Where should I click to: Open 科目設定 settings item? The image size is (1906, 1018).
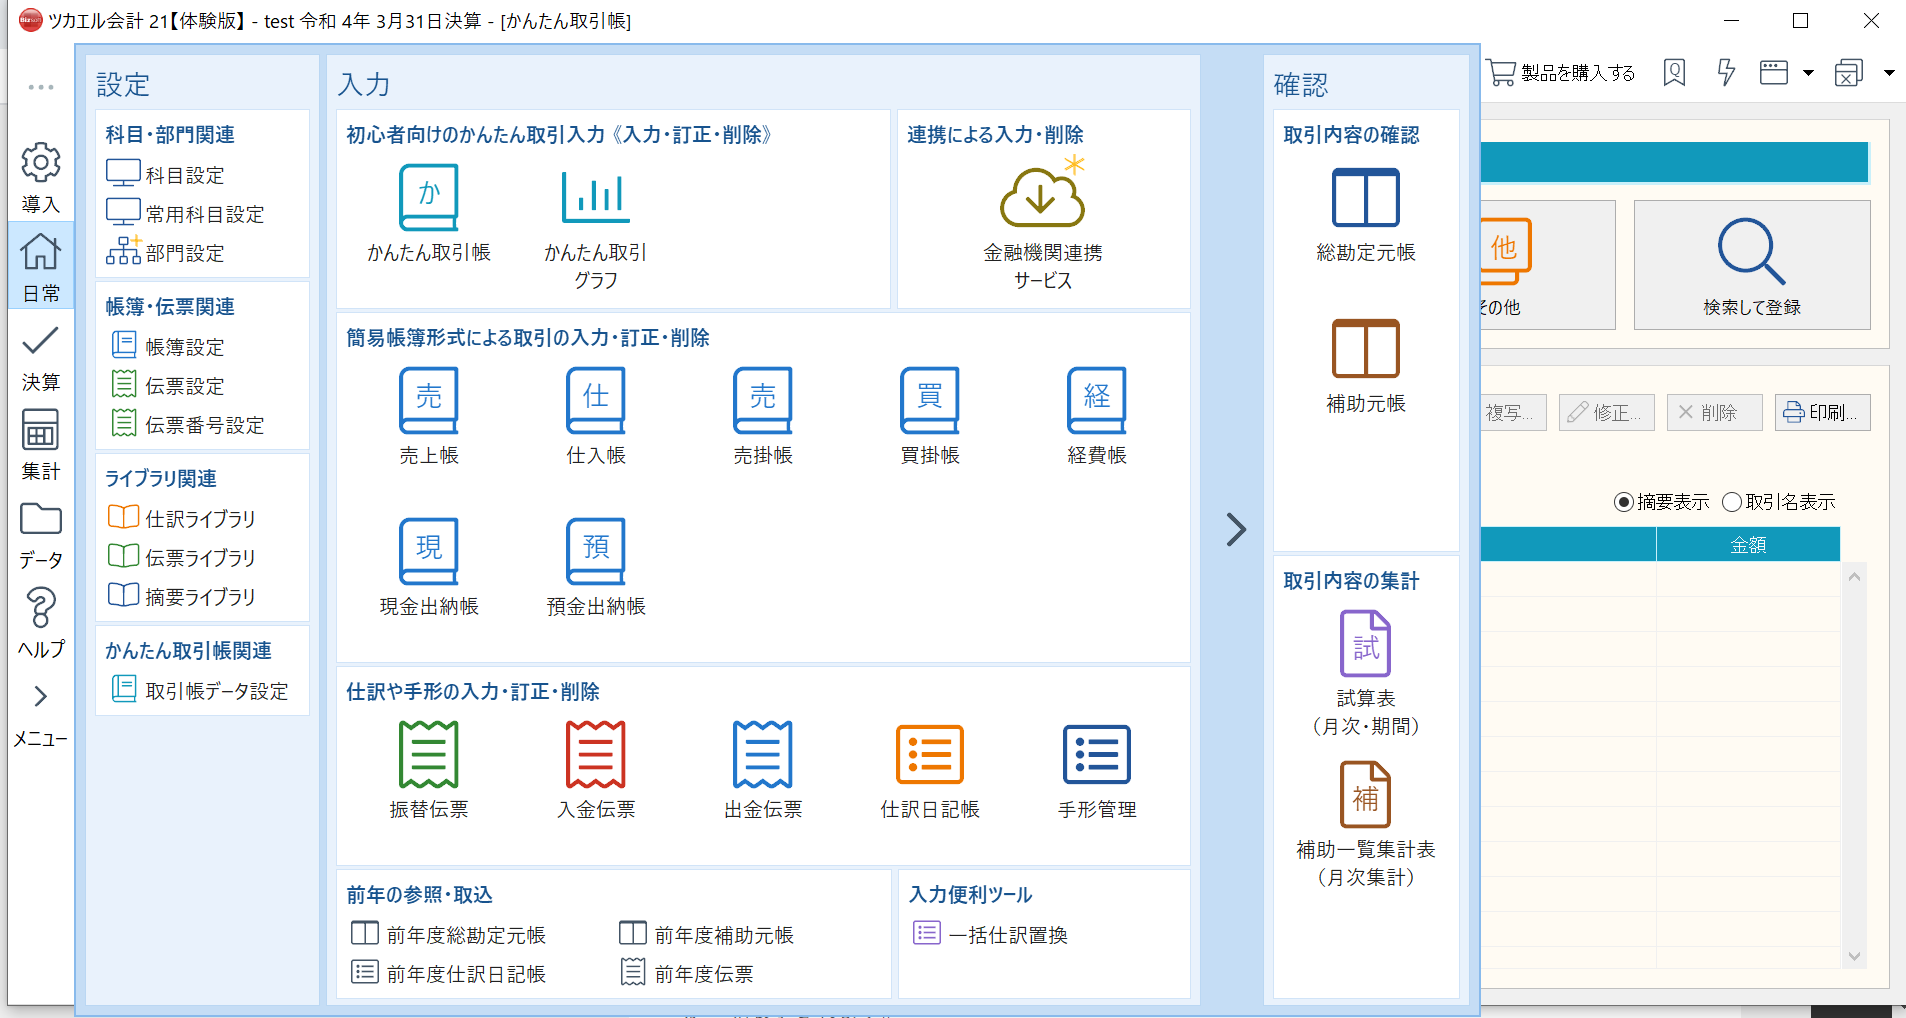pos(165,174)
